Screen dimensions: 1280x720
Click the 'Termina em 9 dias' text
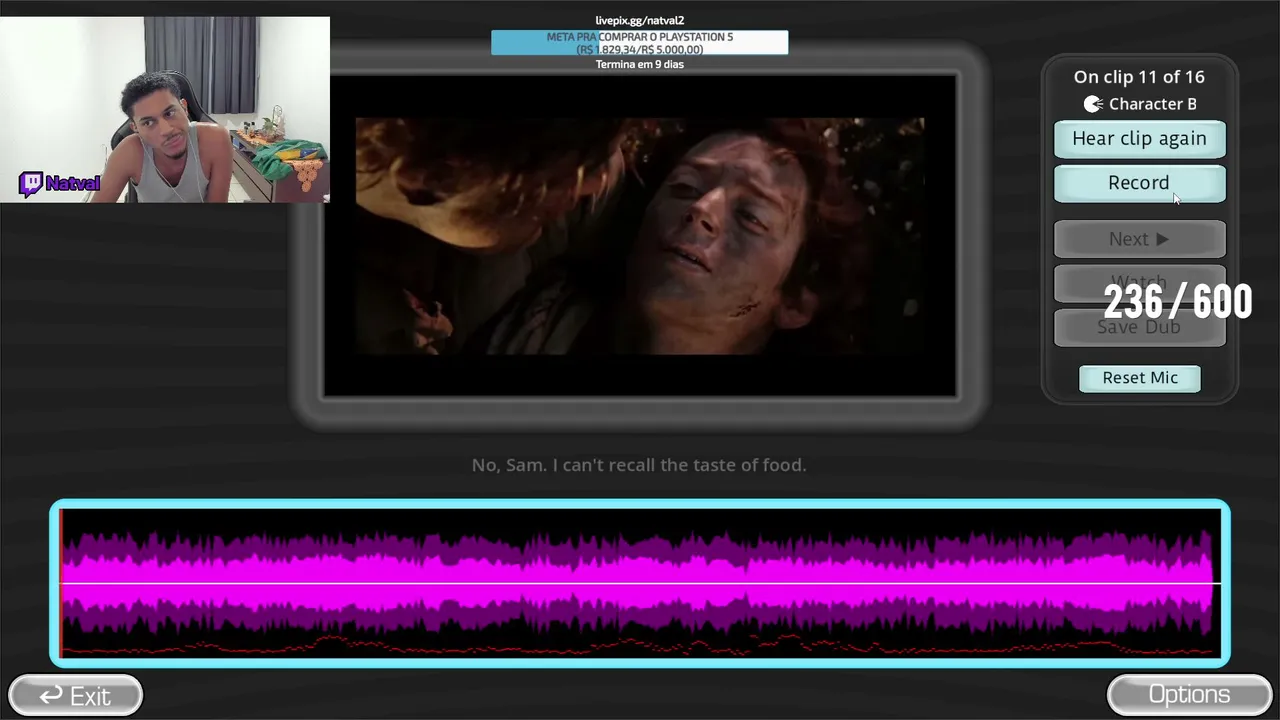coord(640,64)
